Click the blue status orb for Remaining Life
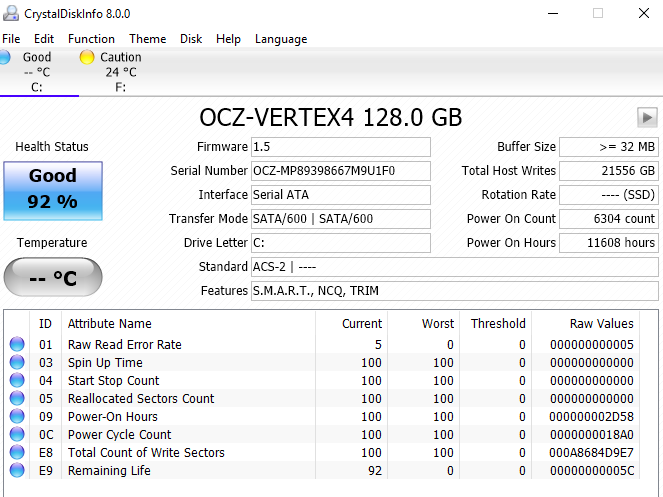The height and width of the screenshot is (497, 663). pyautogui.click(x=17, y=470)
